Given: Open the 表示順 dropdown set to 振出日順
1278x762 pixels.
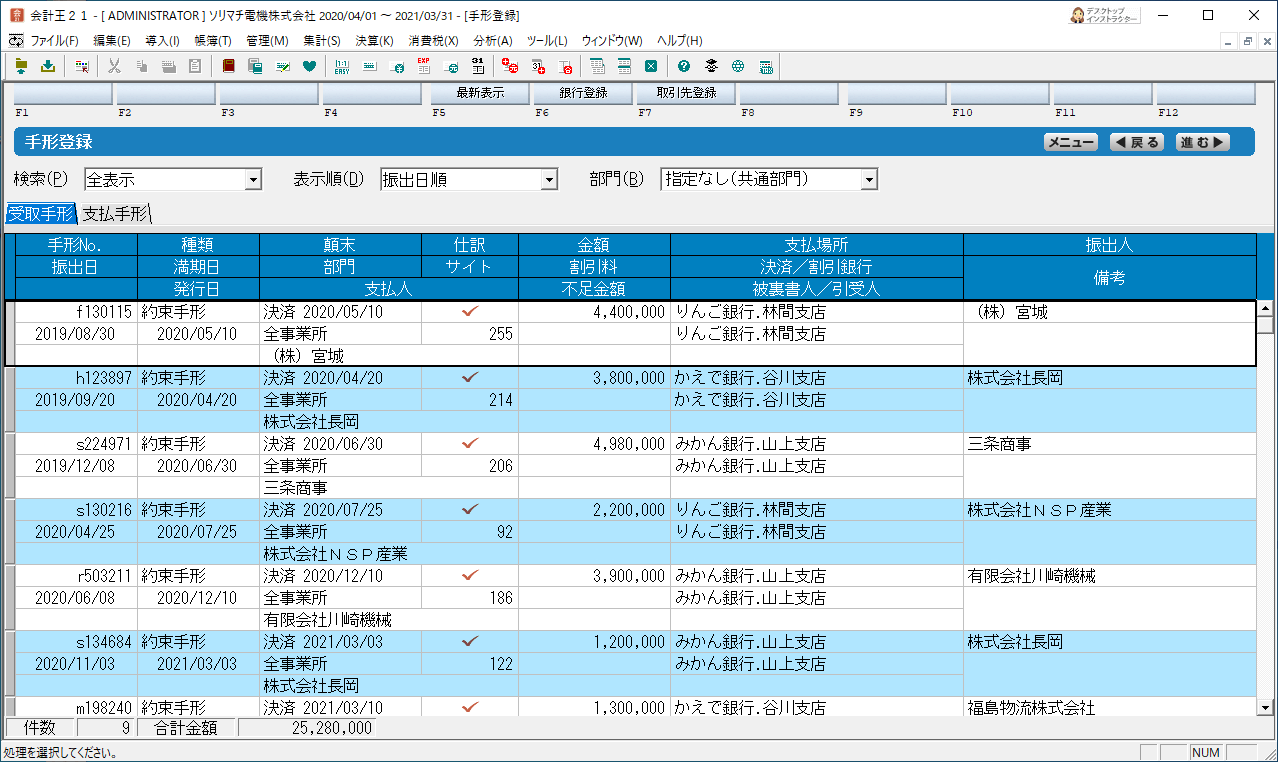Looking at the screenshot, I should point(548,180).
